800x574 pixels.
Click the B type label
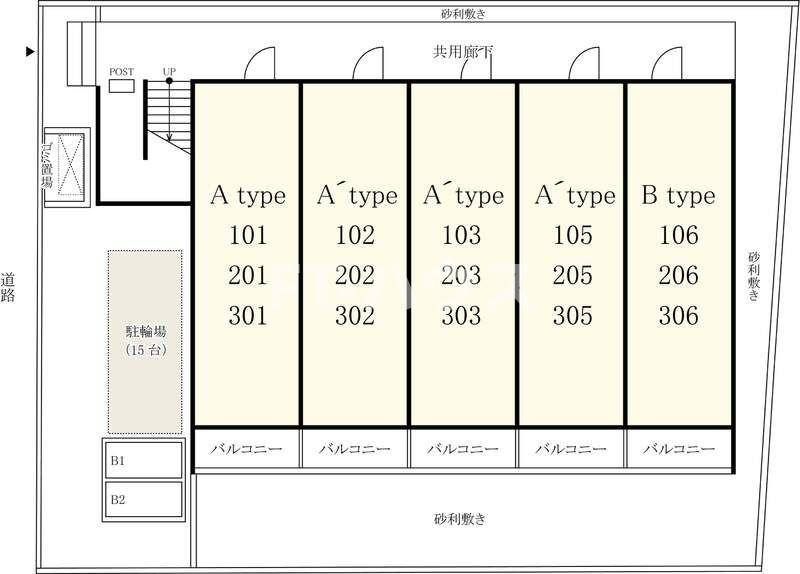679,195
